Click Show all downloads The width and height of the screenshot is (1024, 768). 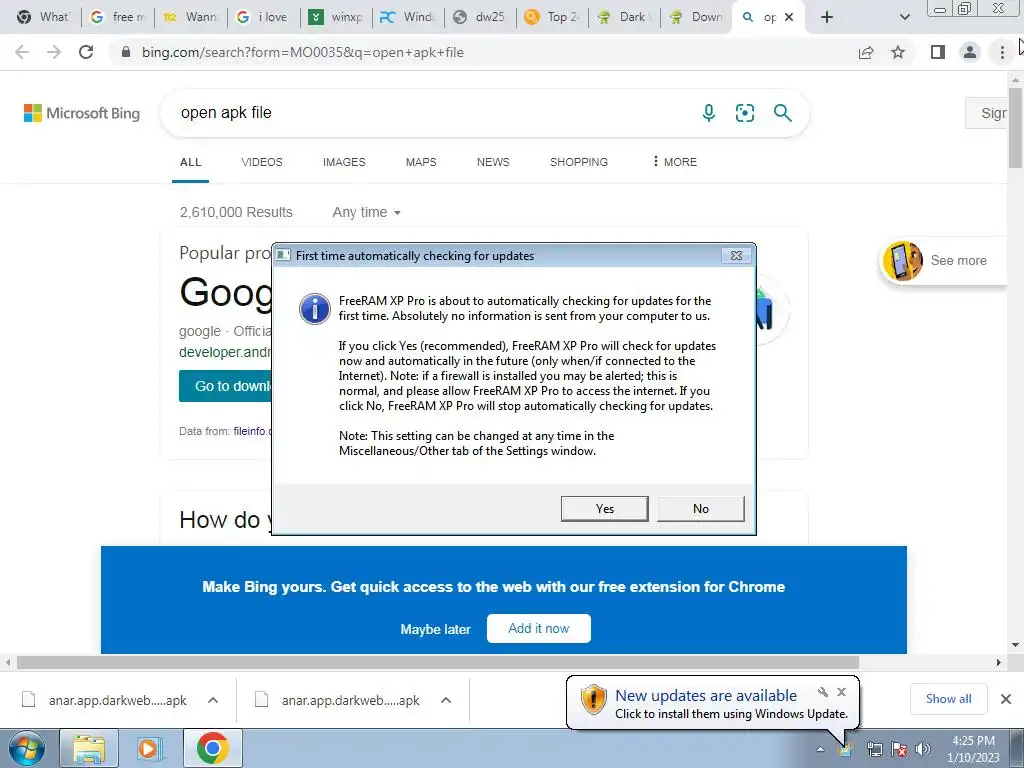[948, 699]
